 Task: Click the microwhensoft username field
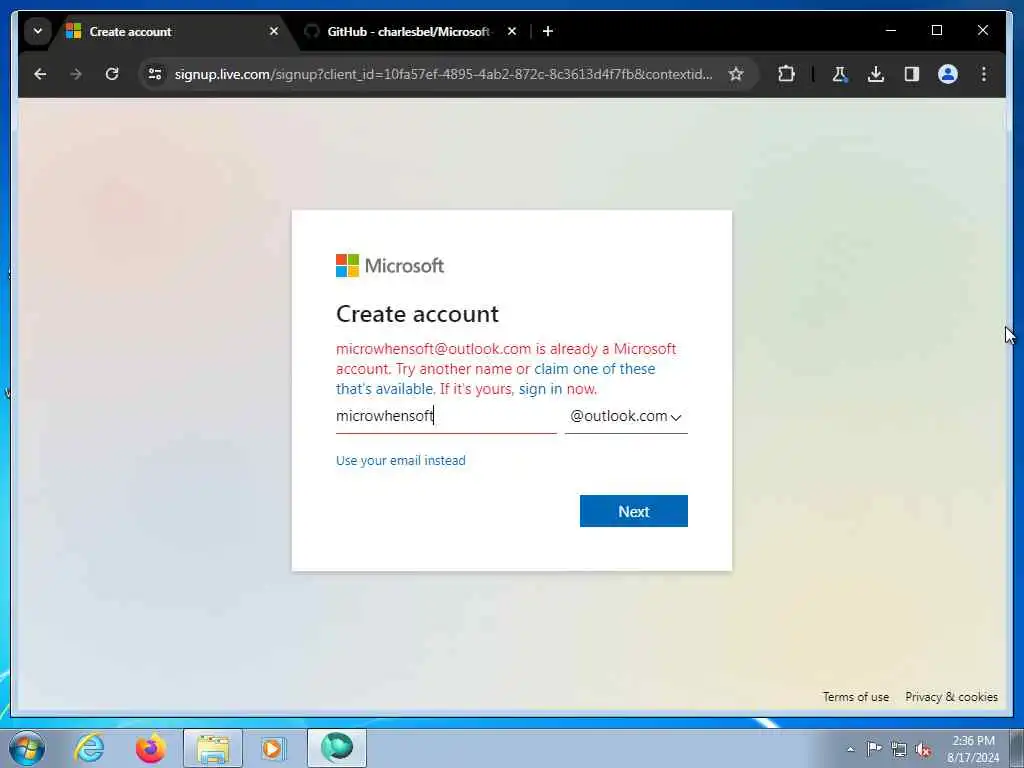coord(446,416)
